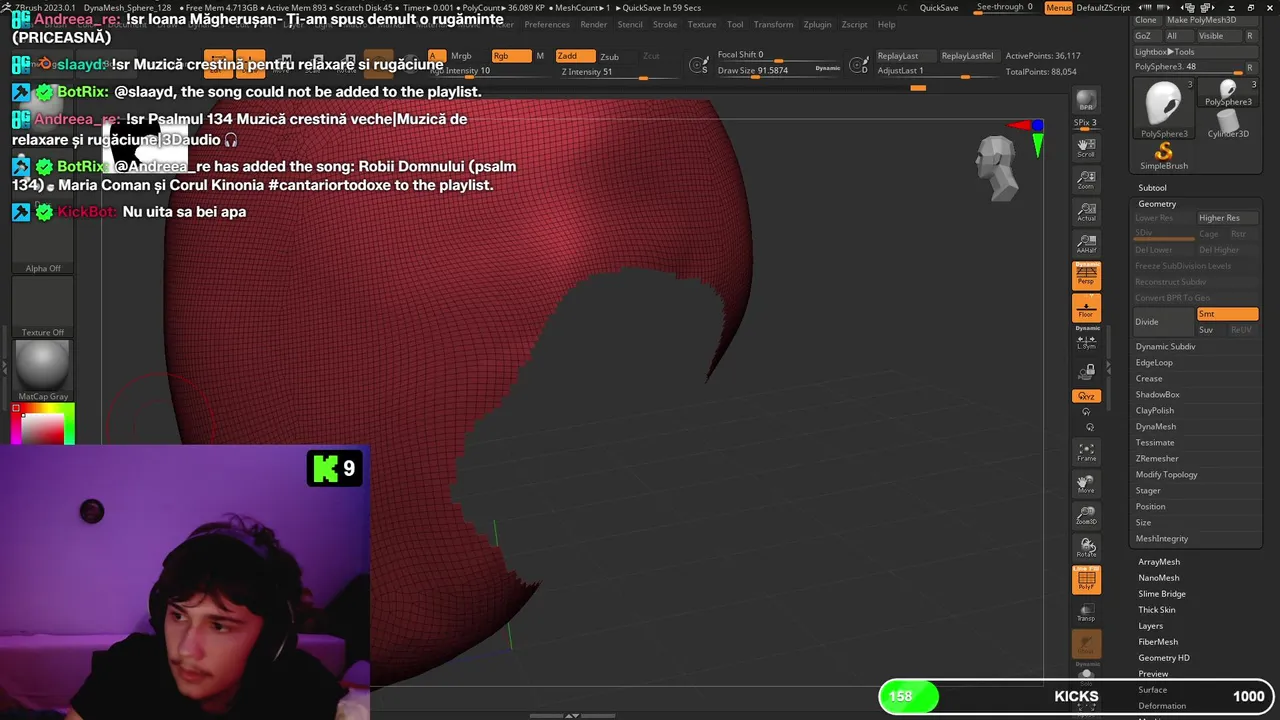Select the Rotate view icon
Screen dimensions: 1280x720
[x=1086, y=548]
